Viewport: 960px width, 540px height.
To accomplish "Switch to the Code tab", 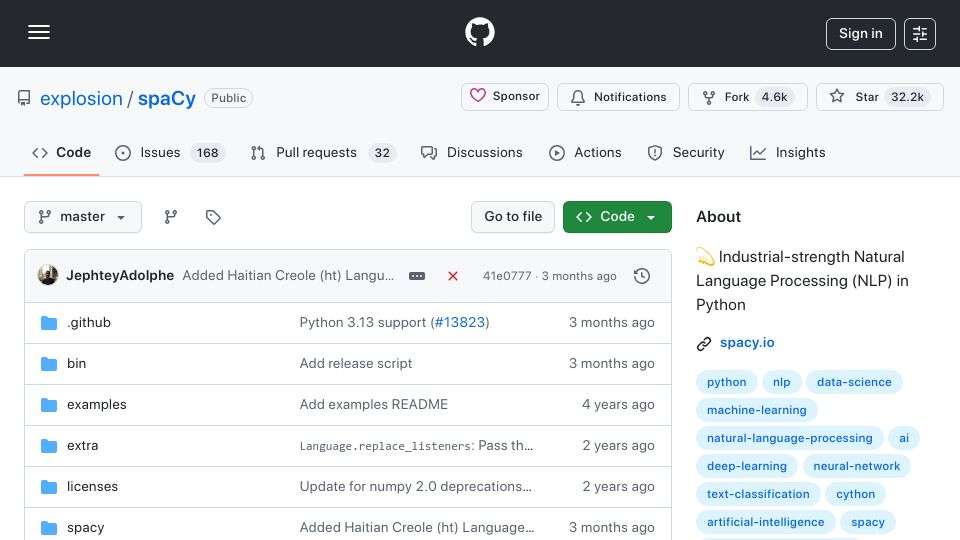I will (61, 152).
